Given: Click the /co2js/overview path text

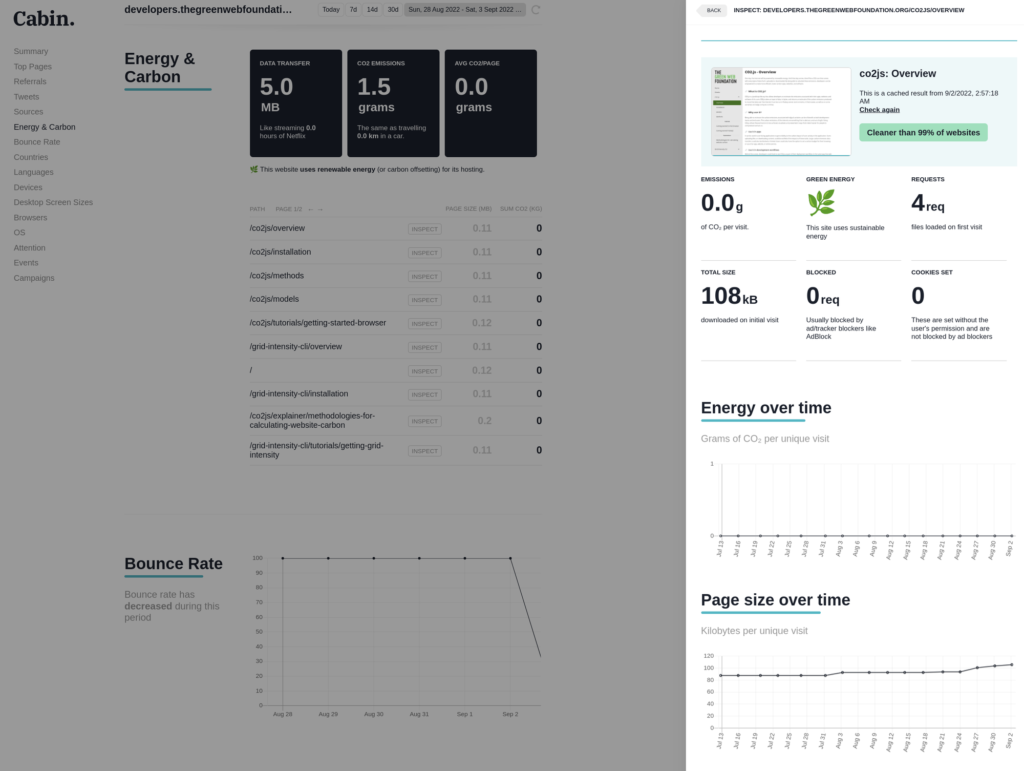Looking at the screenshot, I should click(x=277, y=228).
